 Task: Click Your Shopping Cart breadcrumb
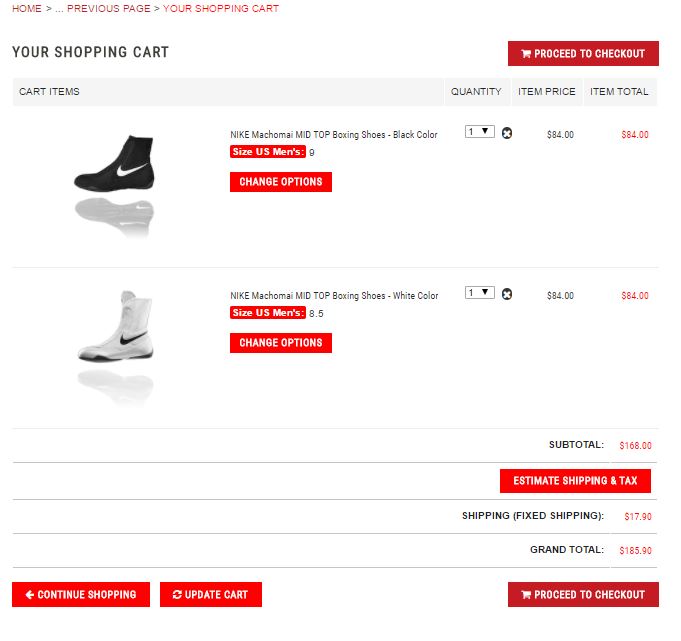[x=221, y=8]
